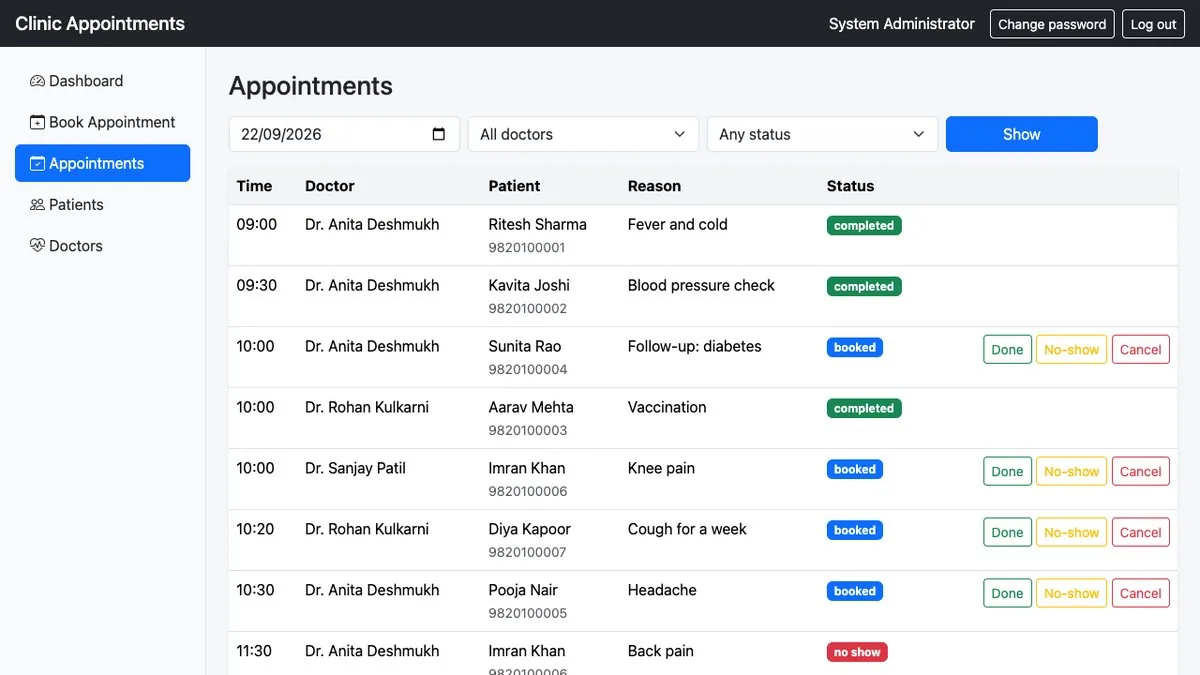Click the Clinic Appointments brand title
This screenshot has width=1200, height=675.
pos(100,24)
